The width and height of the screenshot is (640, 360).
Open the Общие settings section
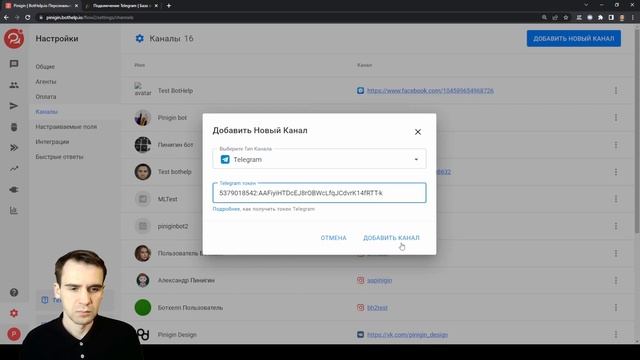click(45, 67)
